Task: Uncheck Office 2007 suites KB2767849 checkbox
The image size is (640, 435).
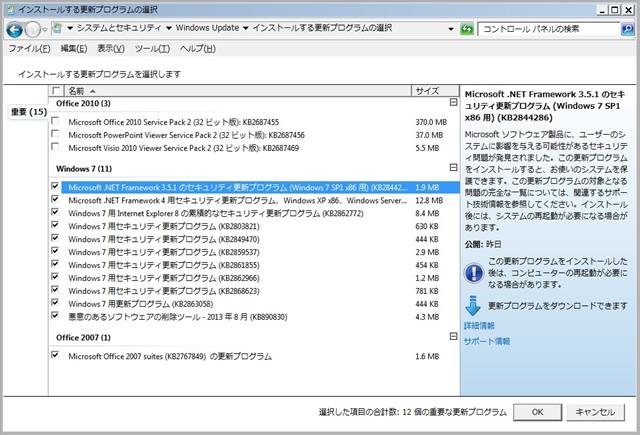Action: click(x=55, y=355)
